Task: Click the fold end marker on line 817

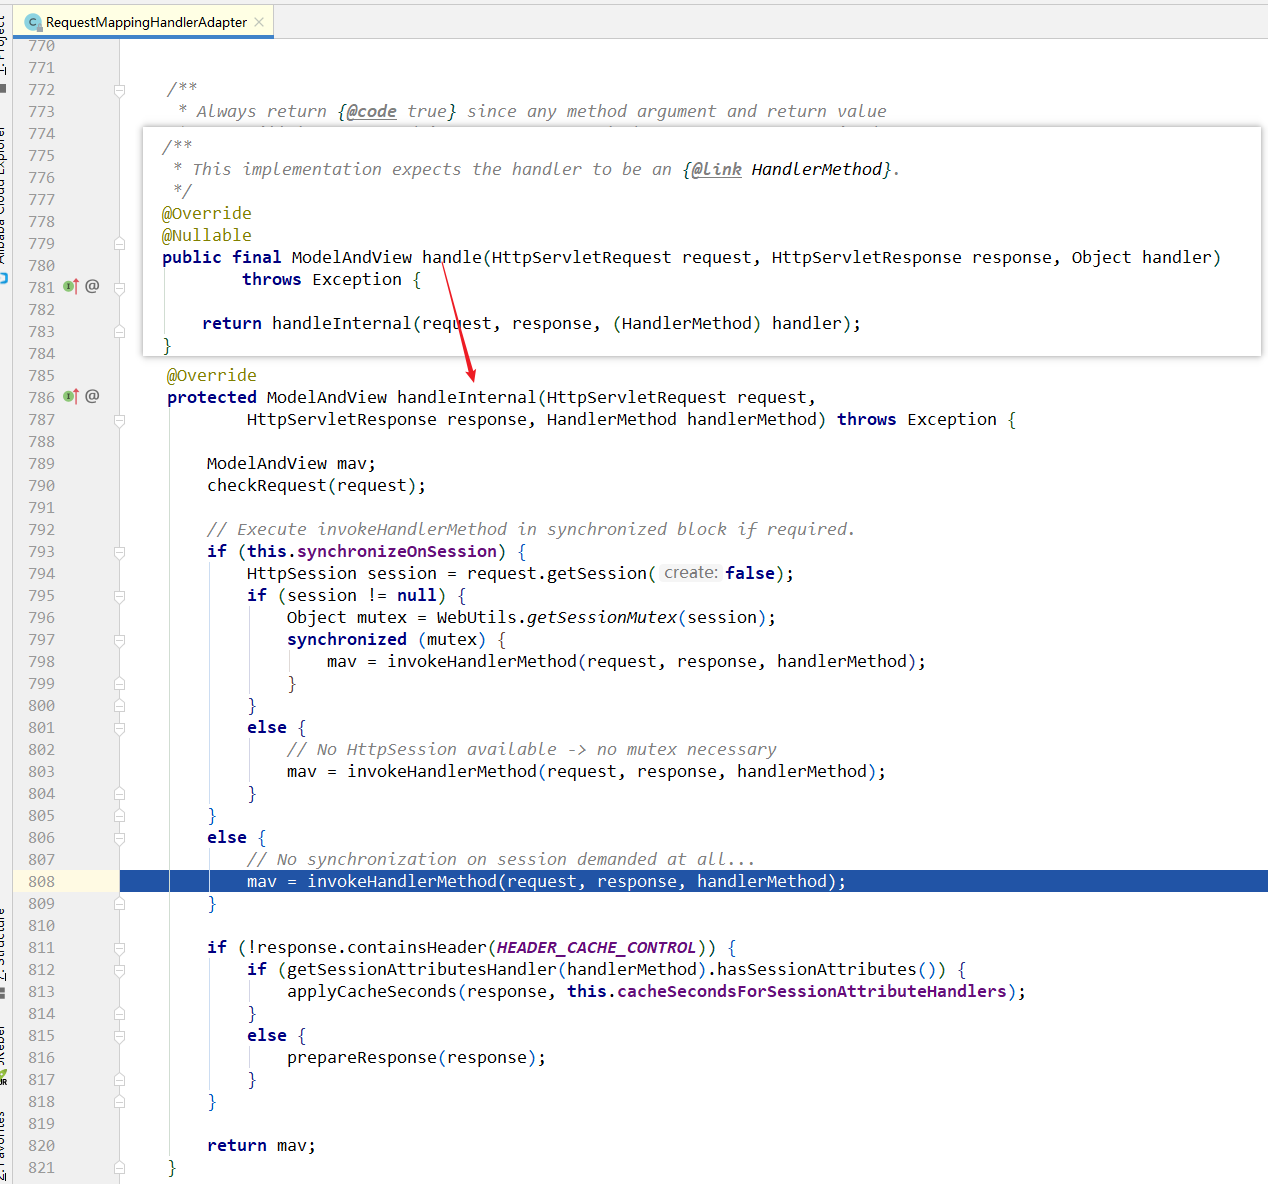Action: (x=119, y=1080)
